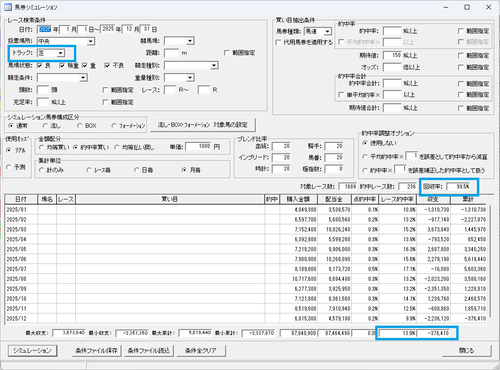Select the 2025/06 result row
This screenshot has width=500, height=370.
(246, 259)
